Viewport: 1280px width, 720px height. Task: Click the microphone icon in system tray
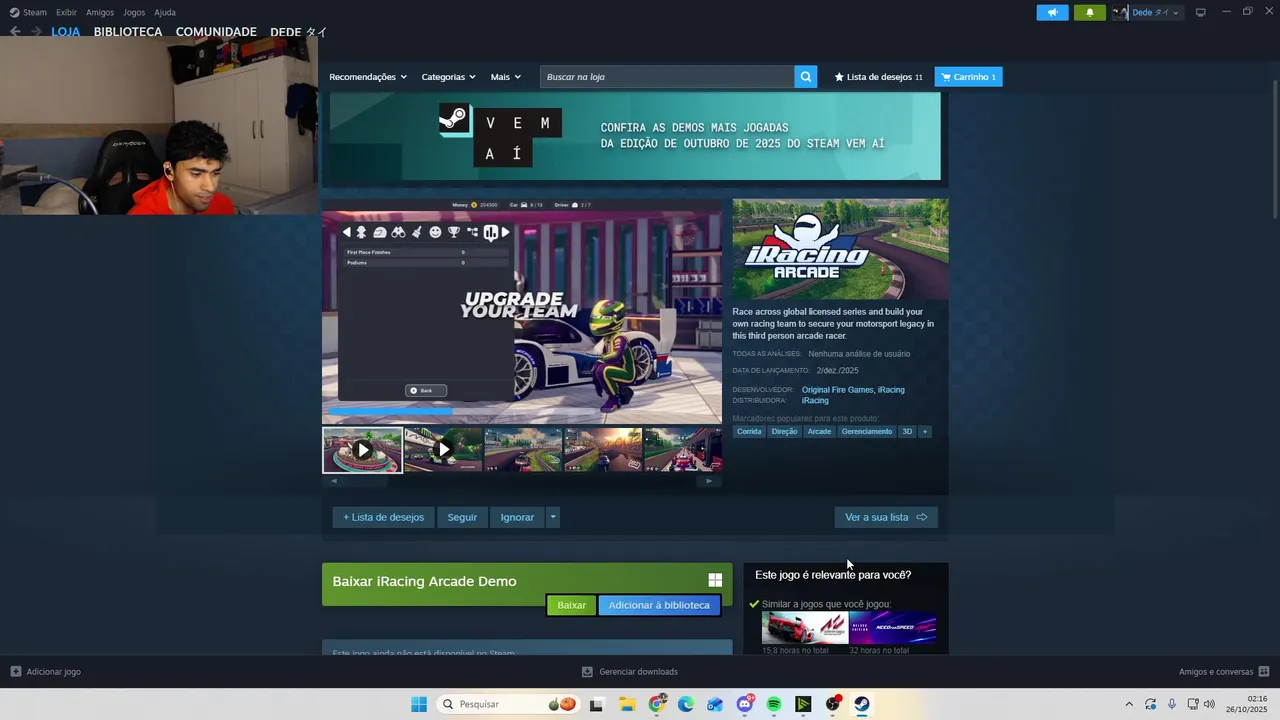1172,704
